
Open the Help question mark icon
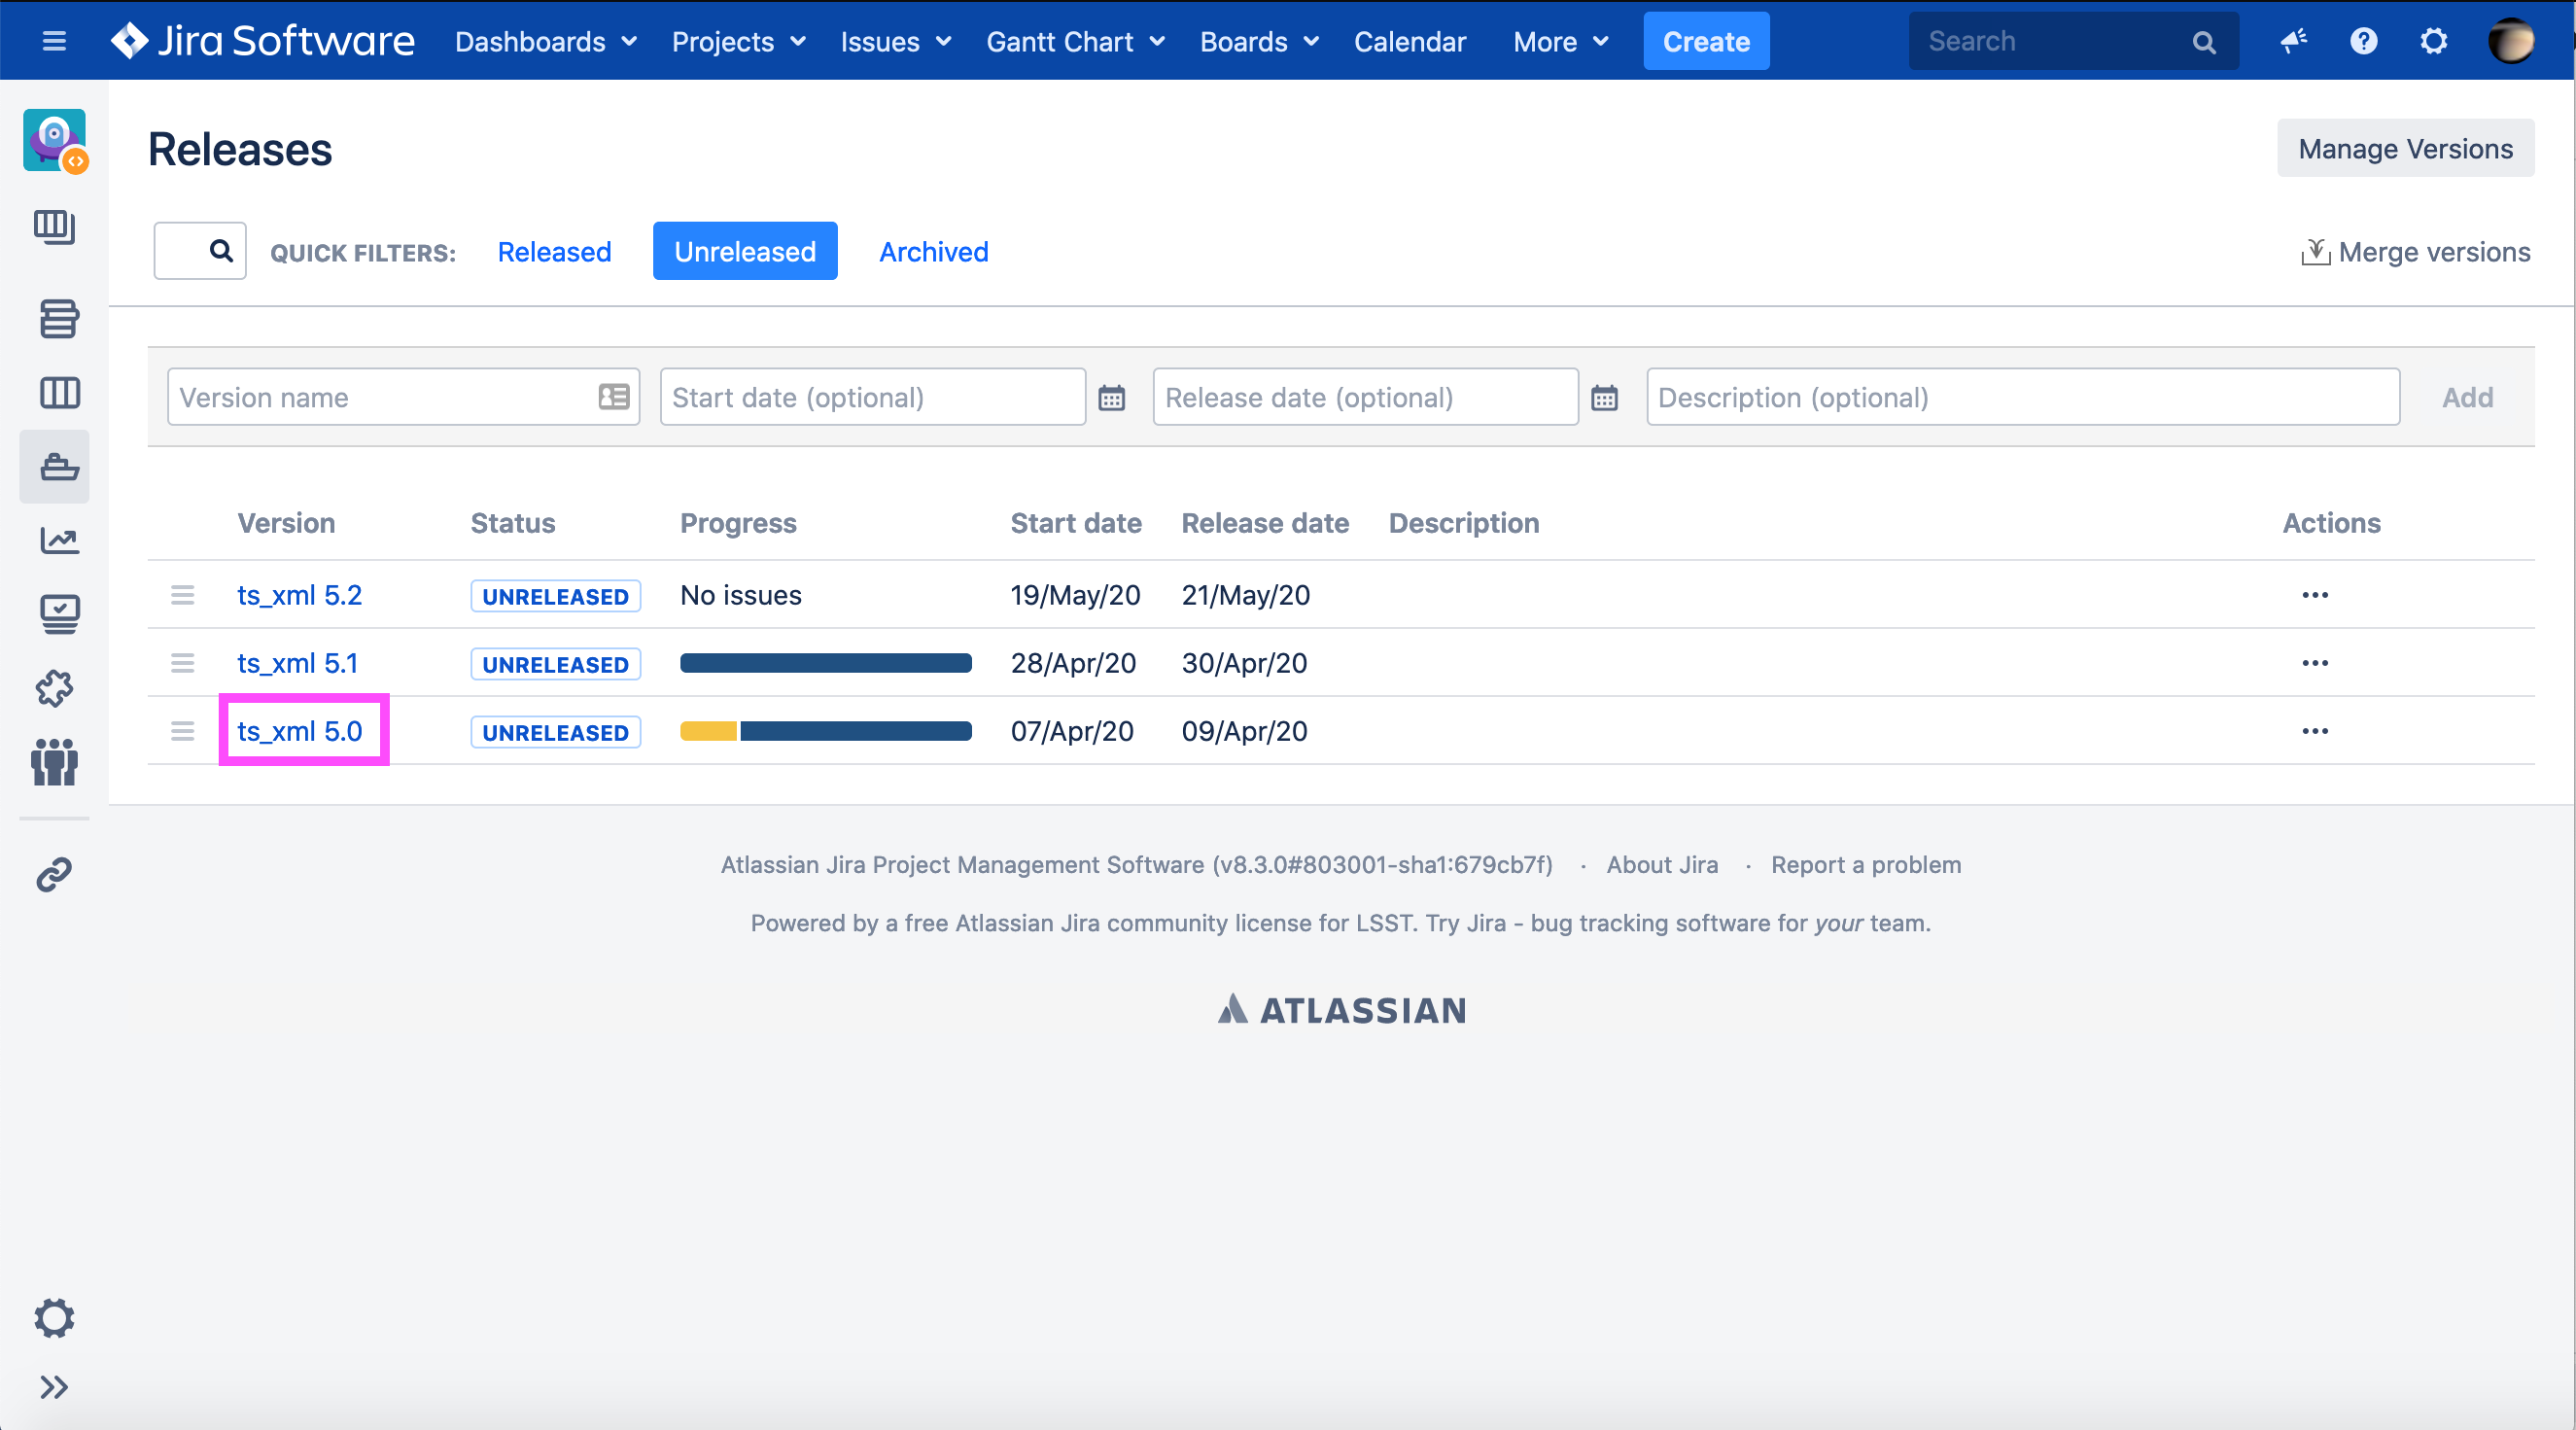pyautogui.click(x=2363, y=41)
